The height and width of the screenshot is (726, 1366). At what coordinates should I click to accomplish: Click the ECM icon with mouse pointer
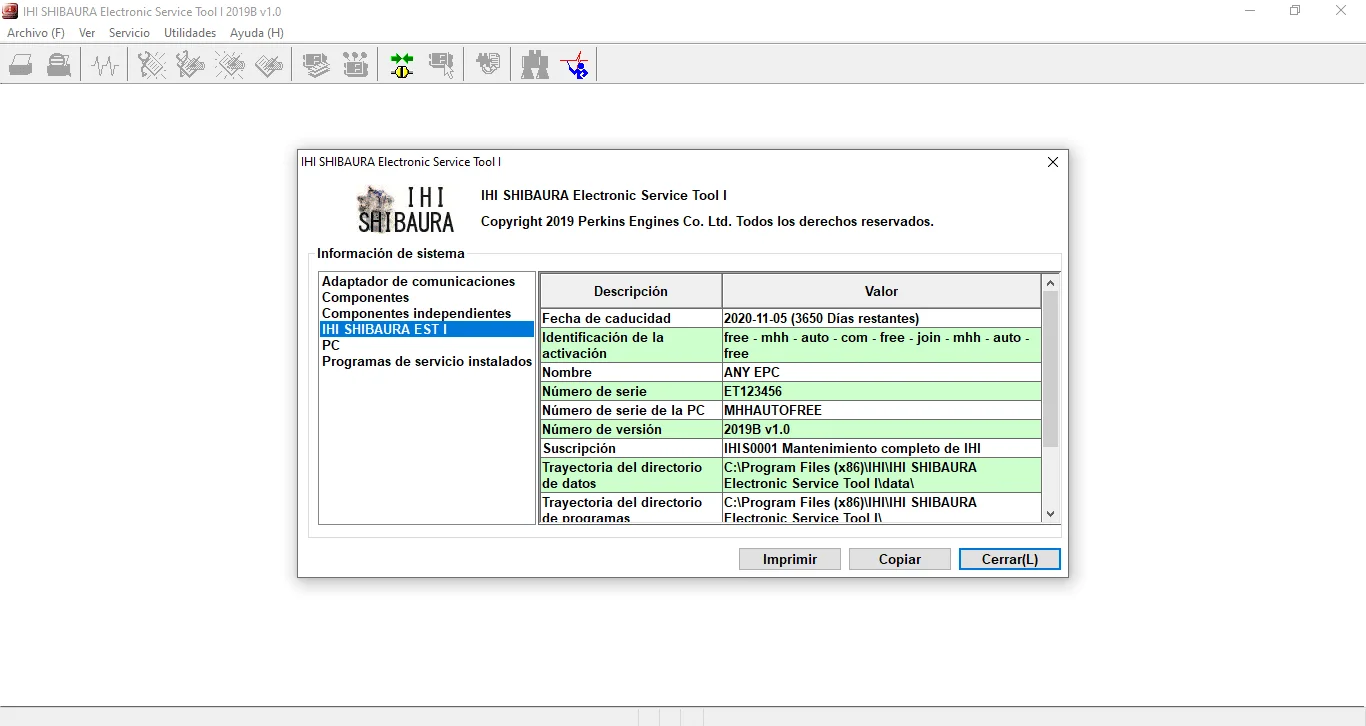(441, 66)
